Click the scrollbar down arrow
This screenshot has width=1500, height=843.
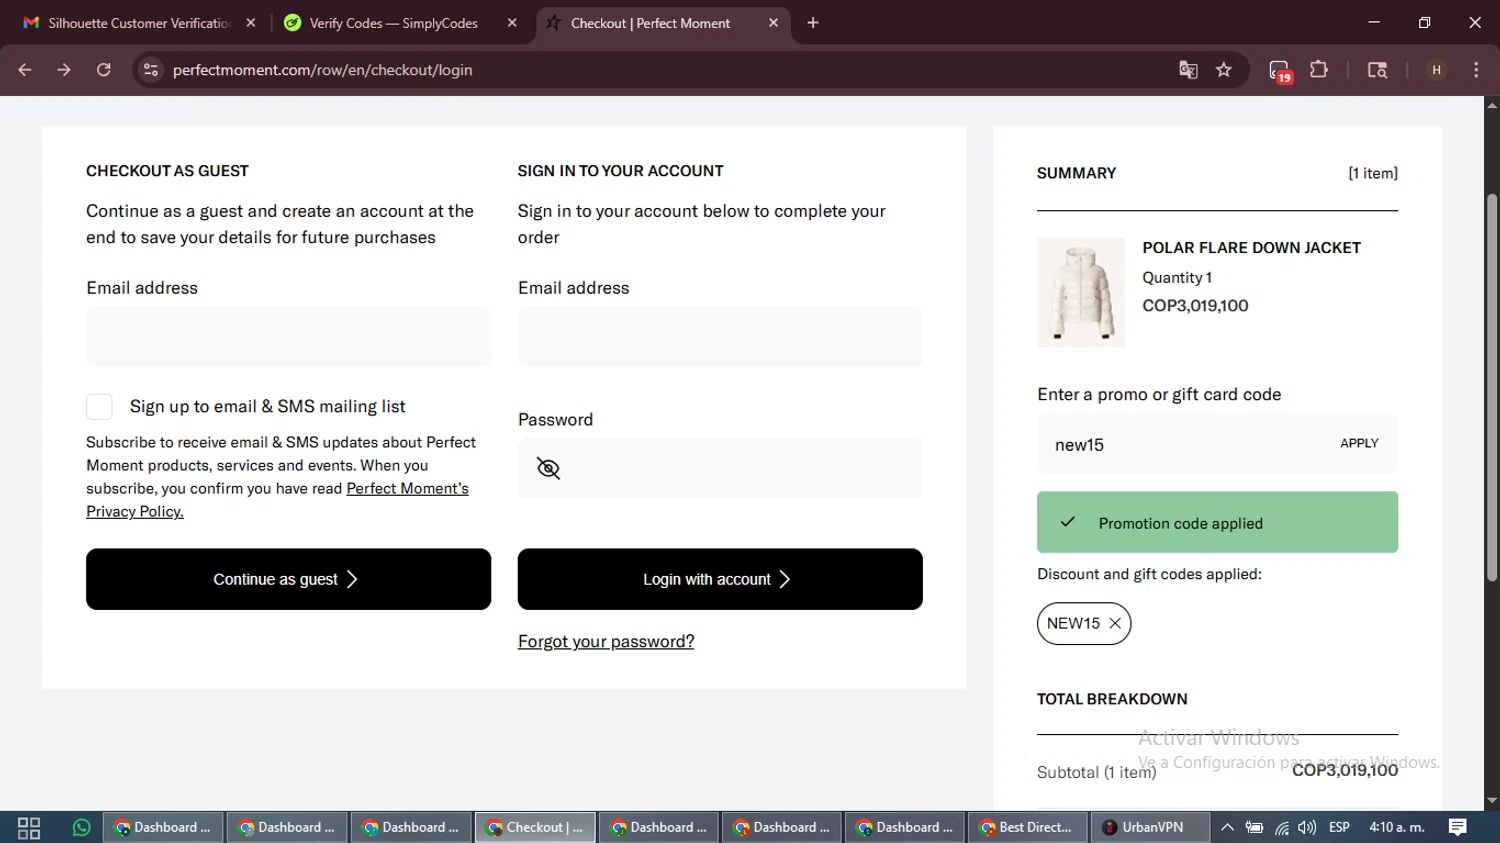1492,801
